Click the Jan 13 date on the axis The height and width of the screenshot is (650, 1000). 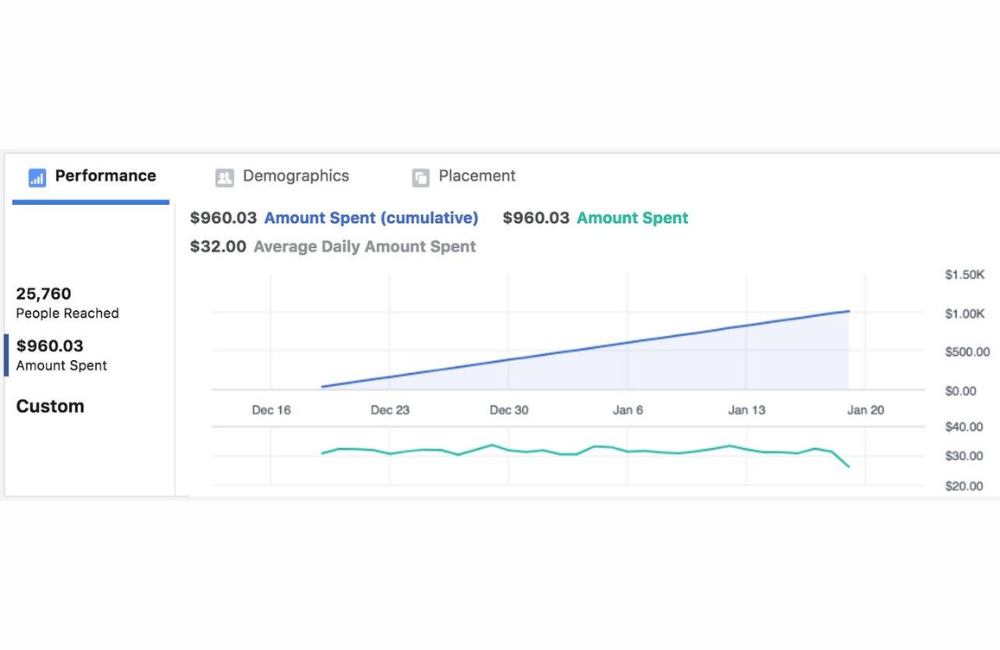pyautogui.click(x=746, y=410)
